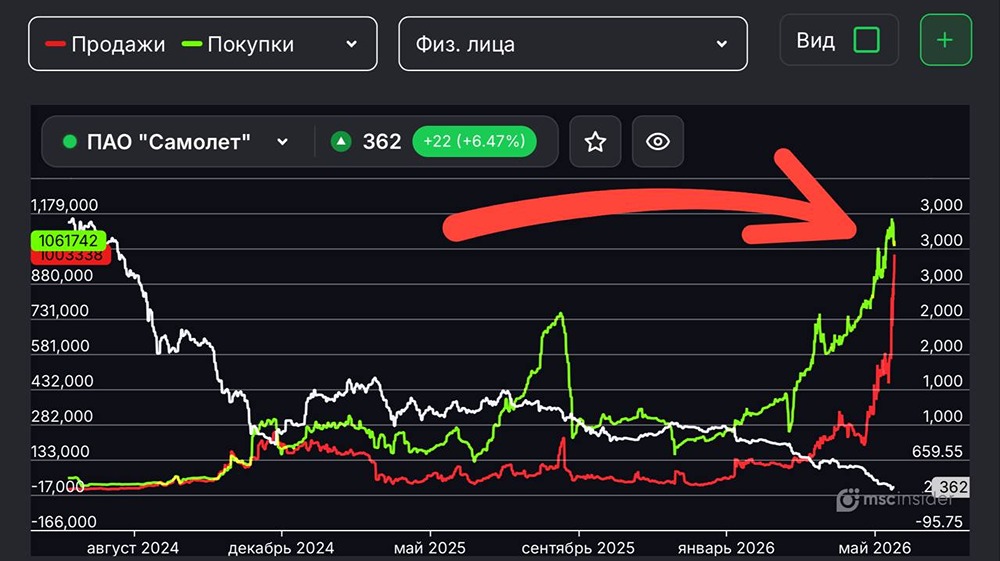Click the 659.55 right axis value

point(937,451)
